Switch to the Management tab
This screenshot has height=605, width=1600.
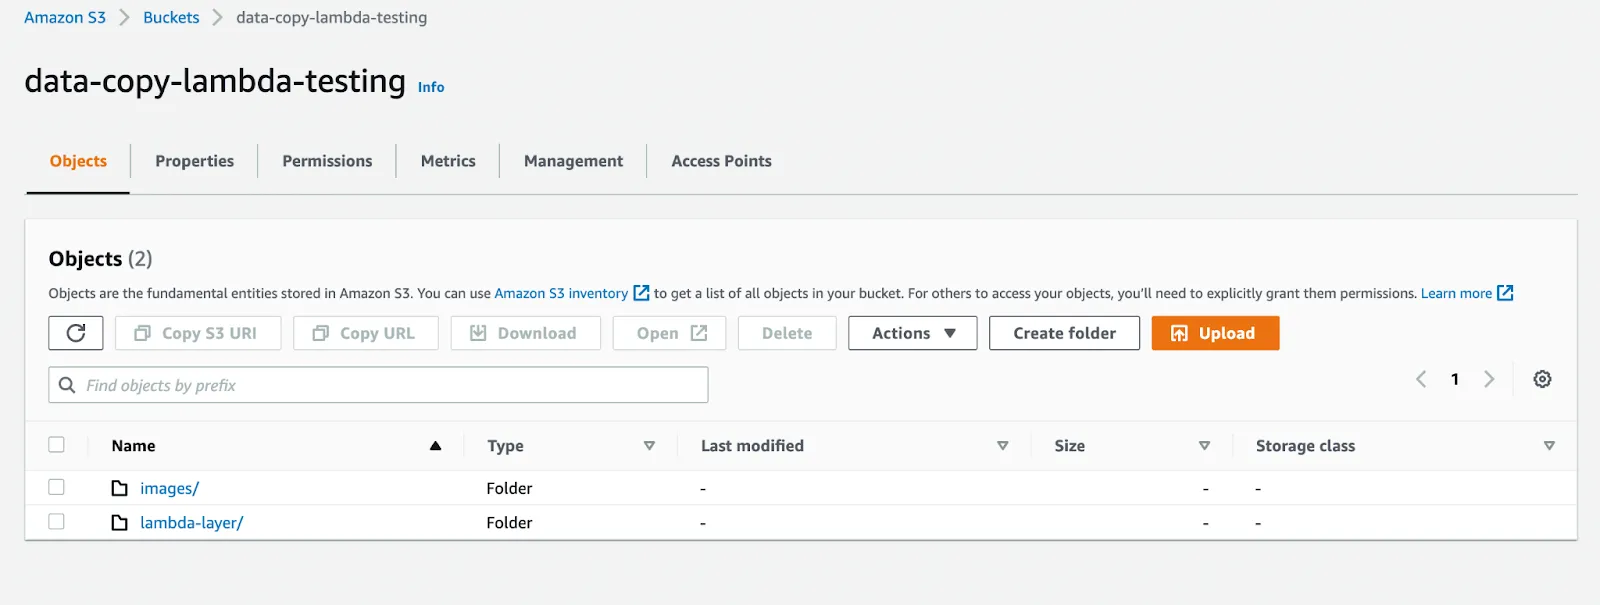pyautogui.click(x=573, y=161)
